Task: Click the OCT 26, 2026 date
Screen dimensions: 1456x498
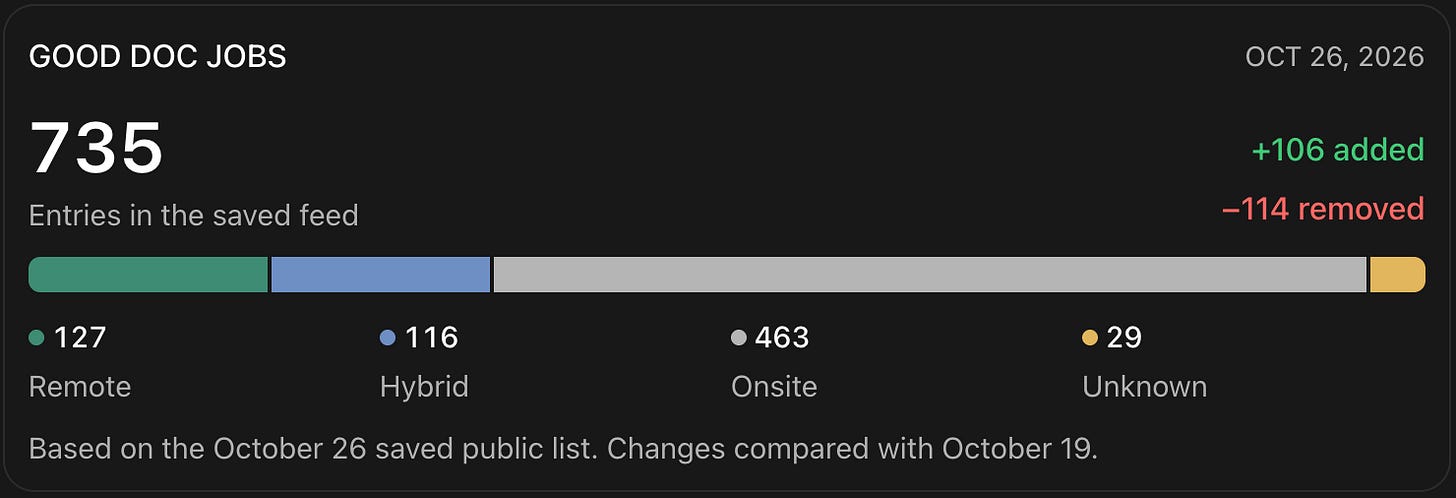Action: [1334, 57]
